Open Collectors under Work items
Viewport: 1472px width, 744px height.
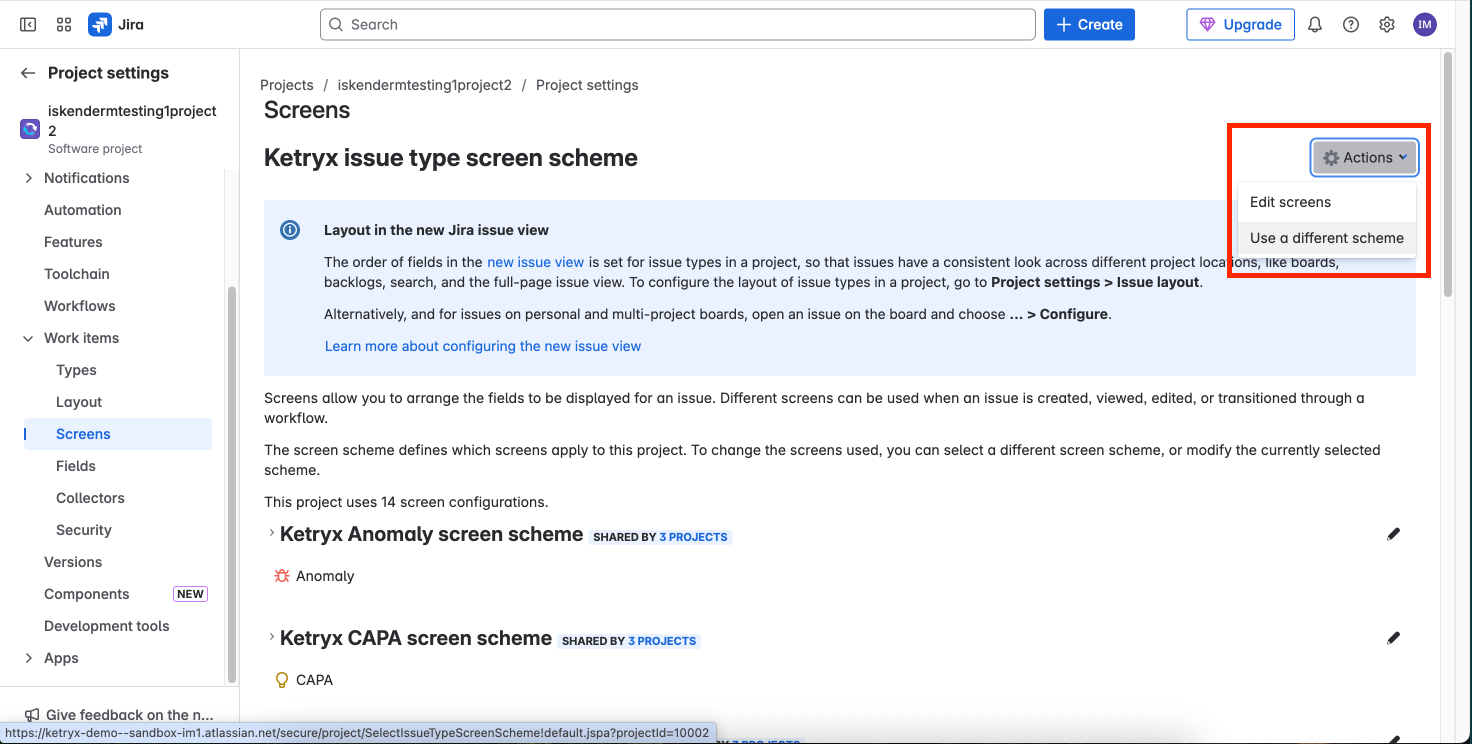click(x=90, y=498)
